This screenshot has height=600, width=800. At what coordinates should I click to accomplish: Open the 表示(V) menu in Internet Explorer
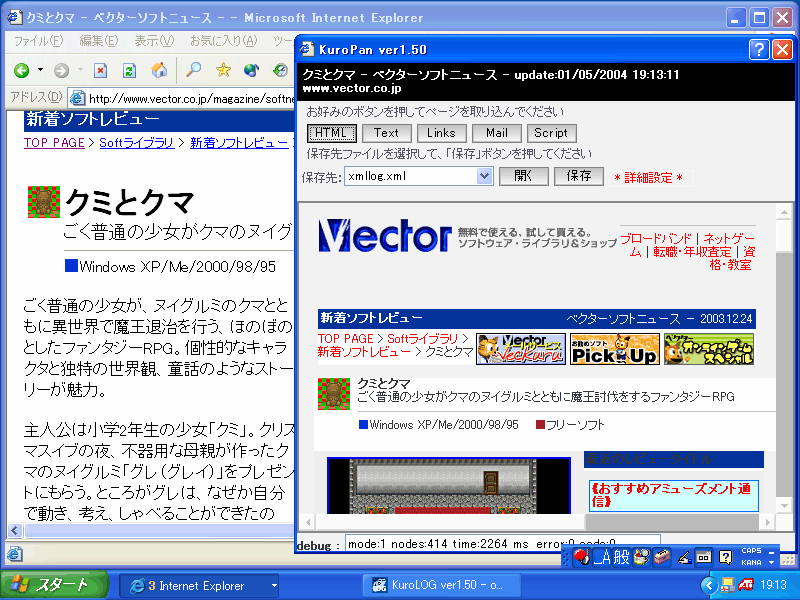point(154,41)
